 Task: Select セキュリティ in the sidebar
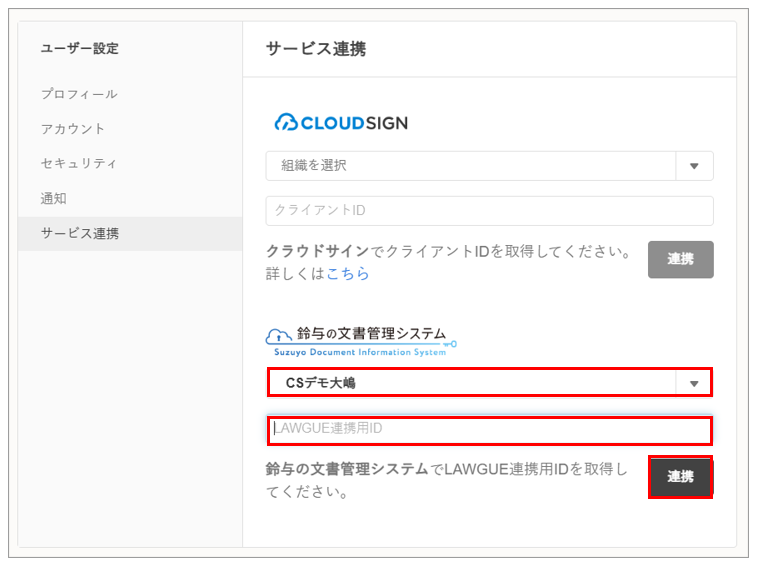[79, 164]
